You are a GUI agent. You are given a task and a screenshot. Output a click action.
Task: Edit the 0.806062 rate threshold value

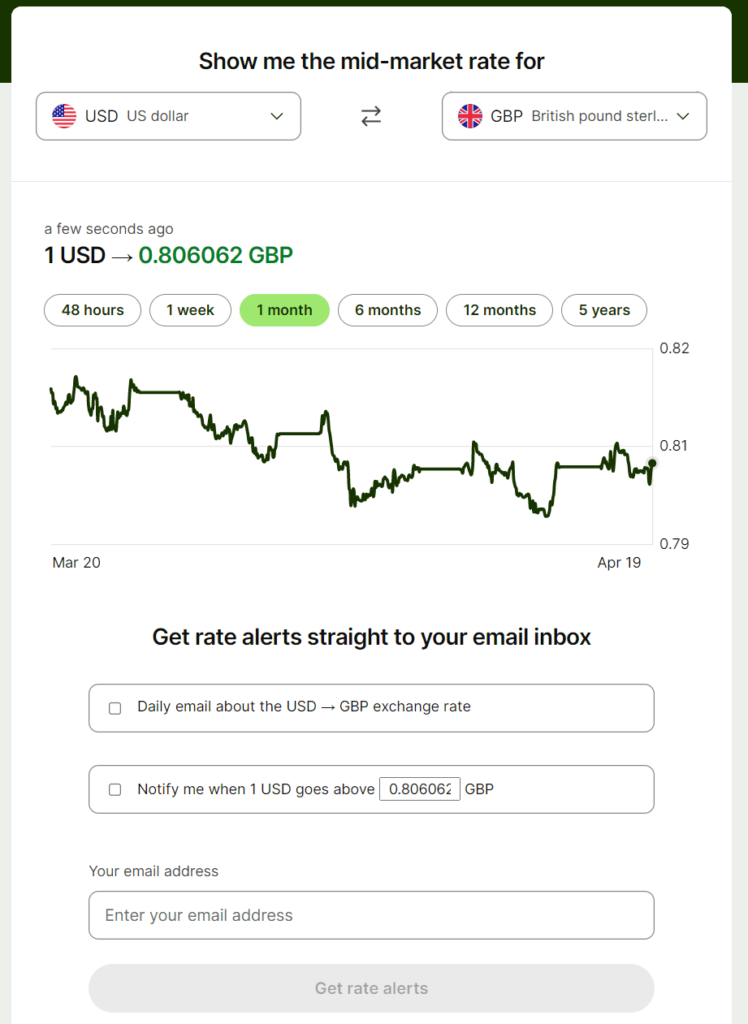(419, 789)
